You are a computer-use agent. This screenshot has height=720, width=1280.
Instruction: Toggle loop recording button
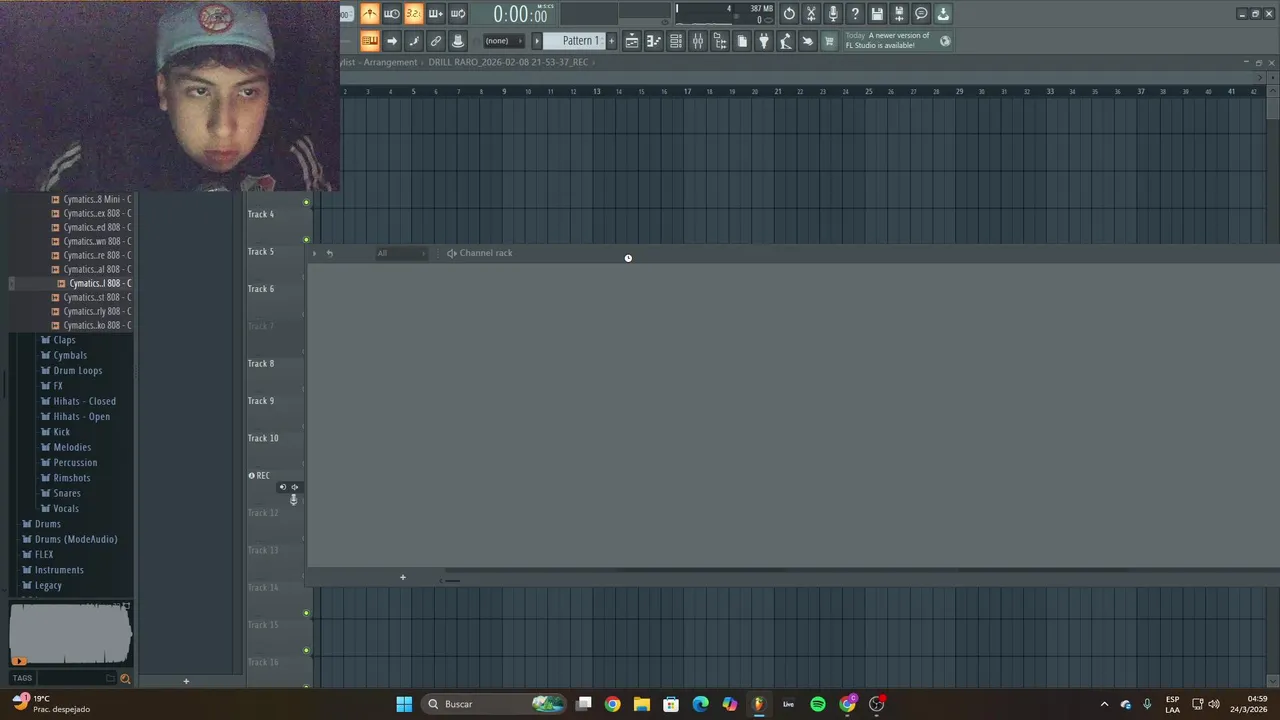(x=458, y=14)
